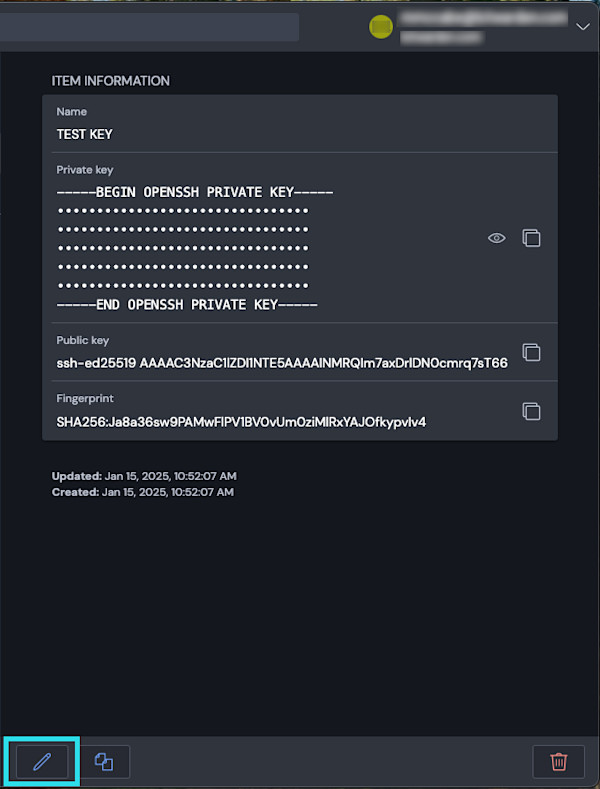The width and height of the screenshot is (600, 789).
Task: Click the BEGIN OPENSSH PRIVATE KEY line
Action: coord(195,192)
